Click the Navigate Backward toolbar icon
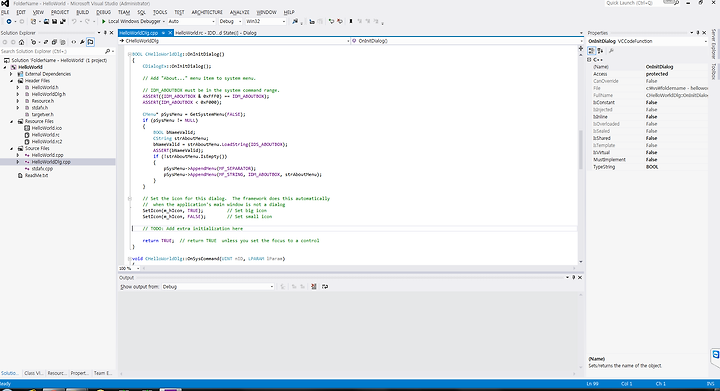Image resolution: width=720 pixels, height=391 pixels. (x=9, y=22)
